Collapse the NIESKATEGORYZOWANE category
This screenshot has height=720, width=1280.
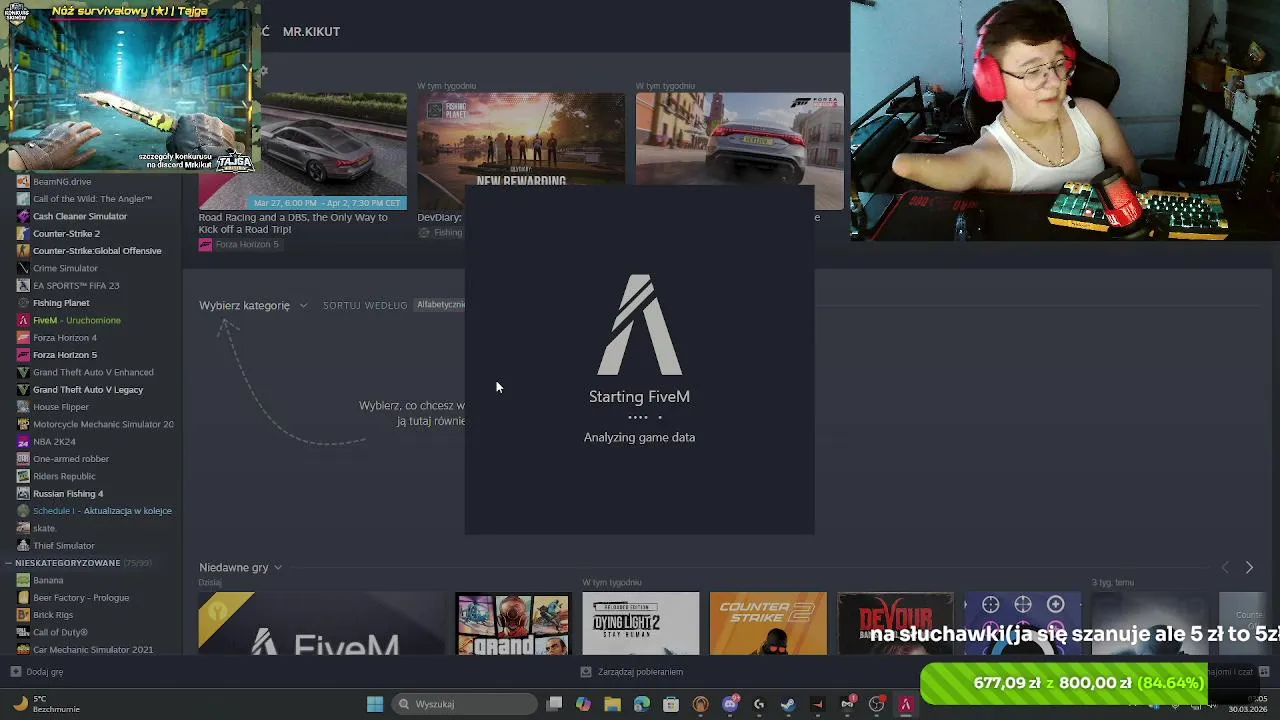click(x=9, y=563)
